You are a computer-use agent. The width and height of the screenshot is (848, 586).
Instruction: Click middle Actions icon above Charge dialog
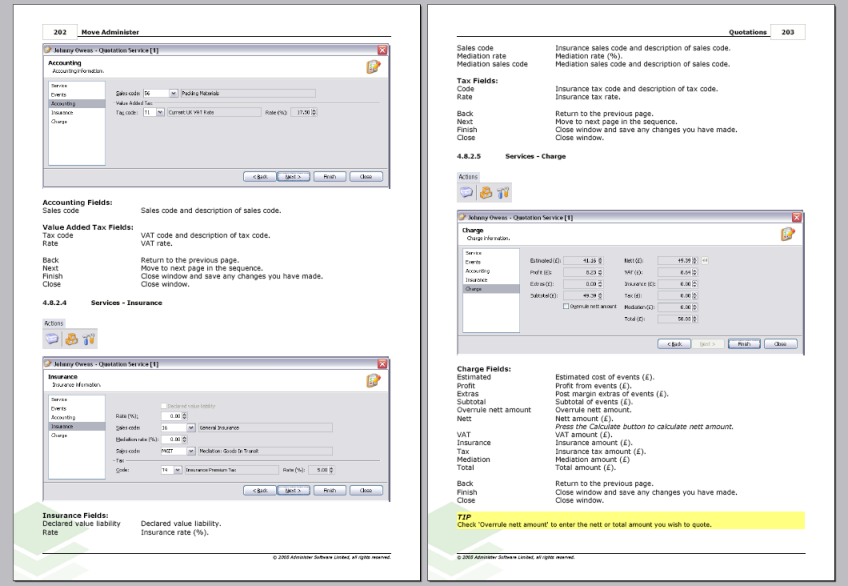click(x=482, y=192)
